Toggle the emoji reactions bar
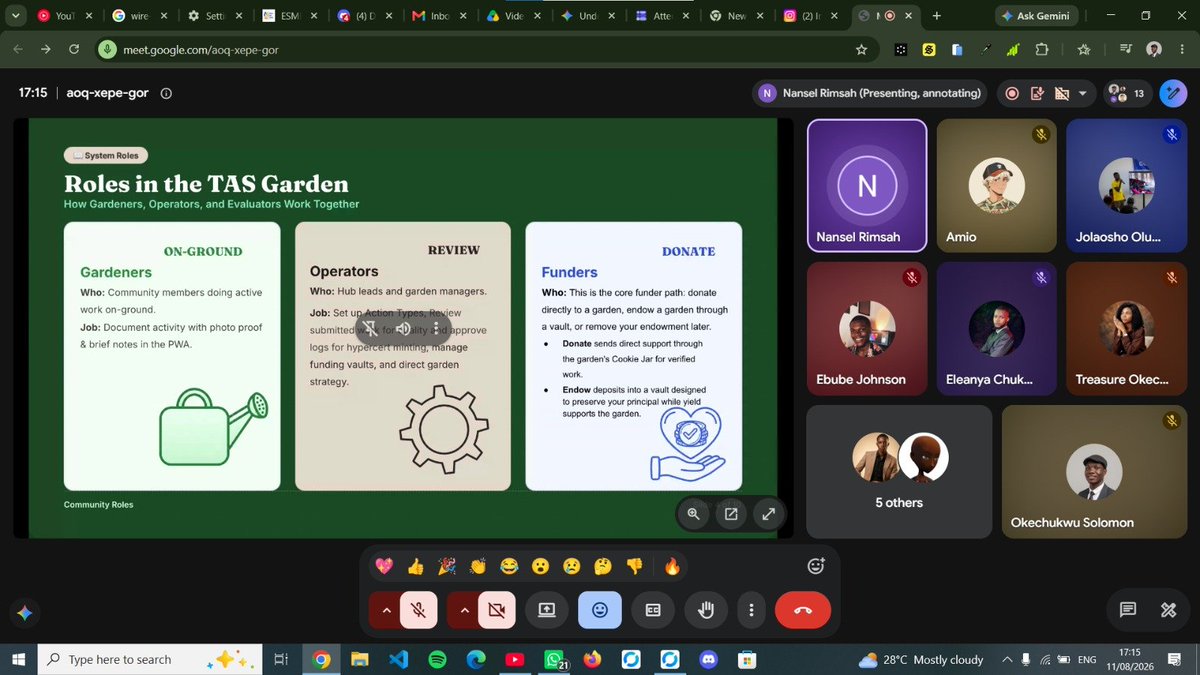Screen dimensions: 1200x675 pos(600,609)
